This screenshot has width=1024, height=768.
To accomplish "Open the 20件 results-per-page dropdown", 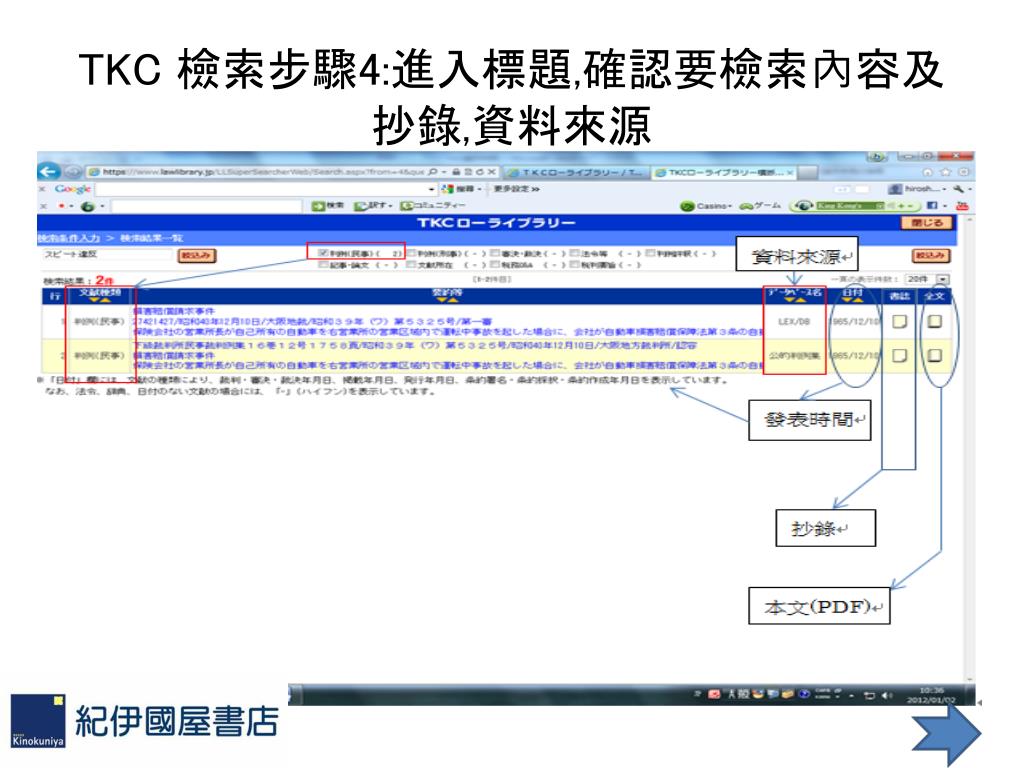I will coord(942,279).
